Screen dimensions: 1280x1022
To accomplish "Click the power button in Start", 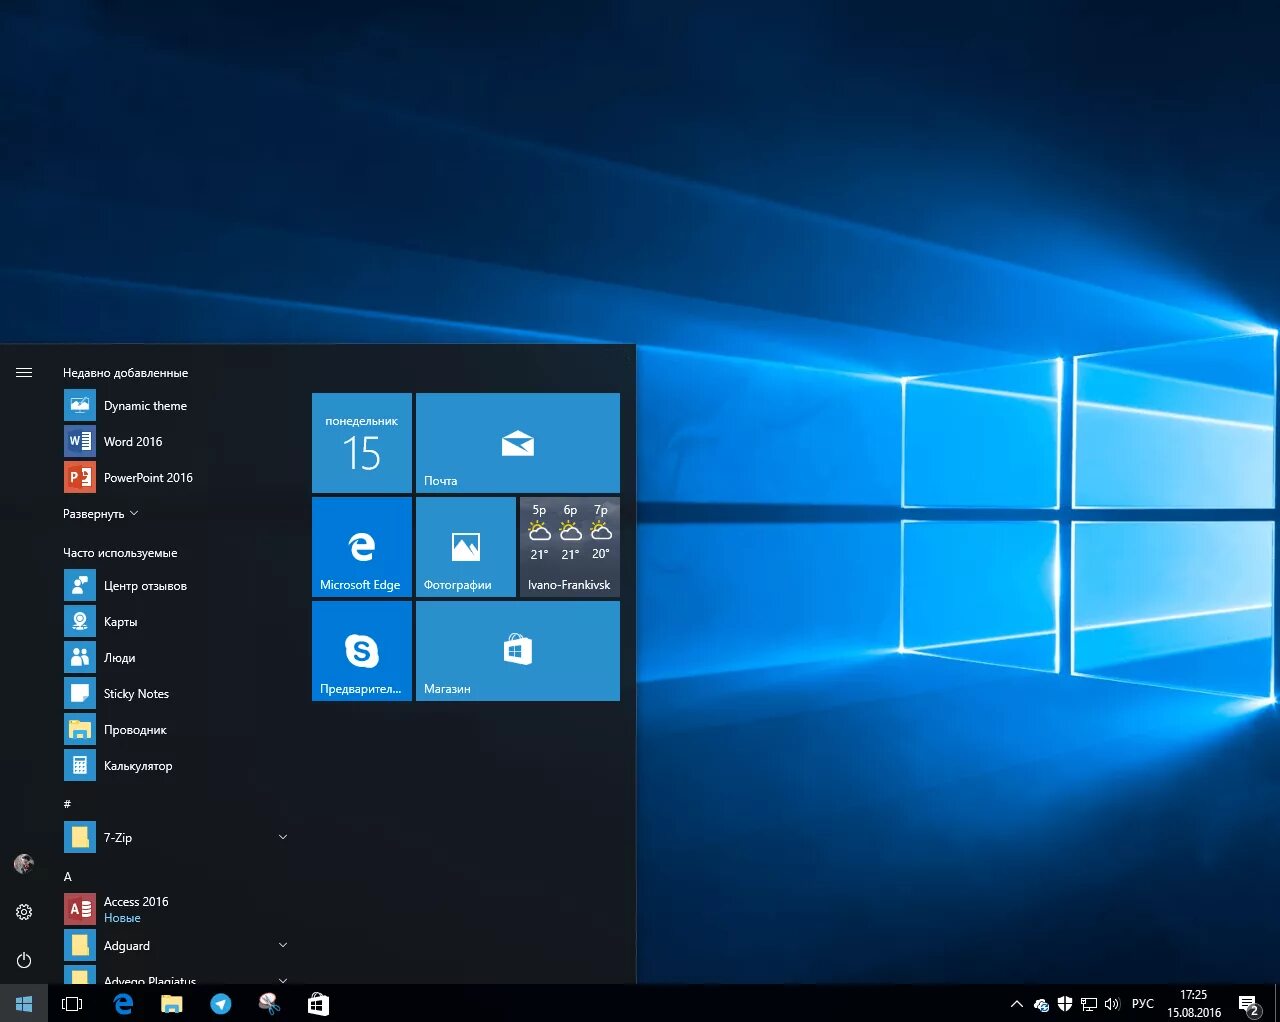I will (x=24, y=960).
